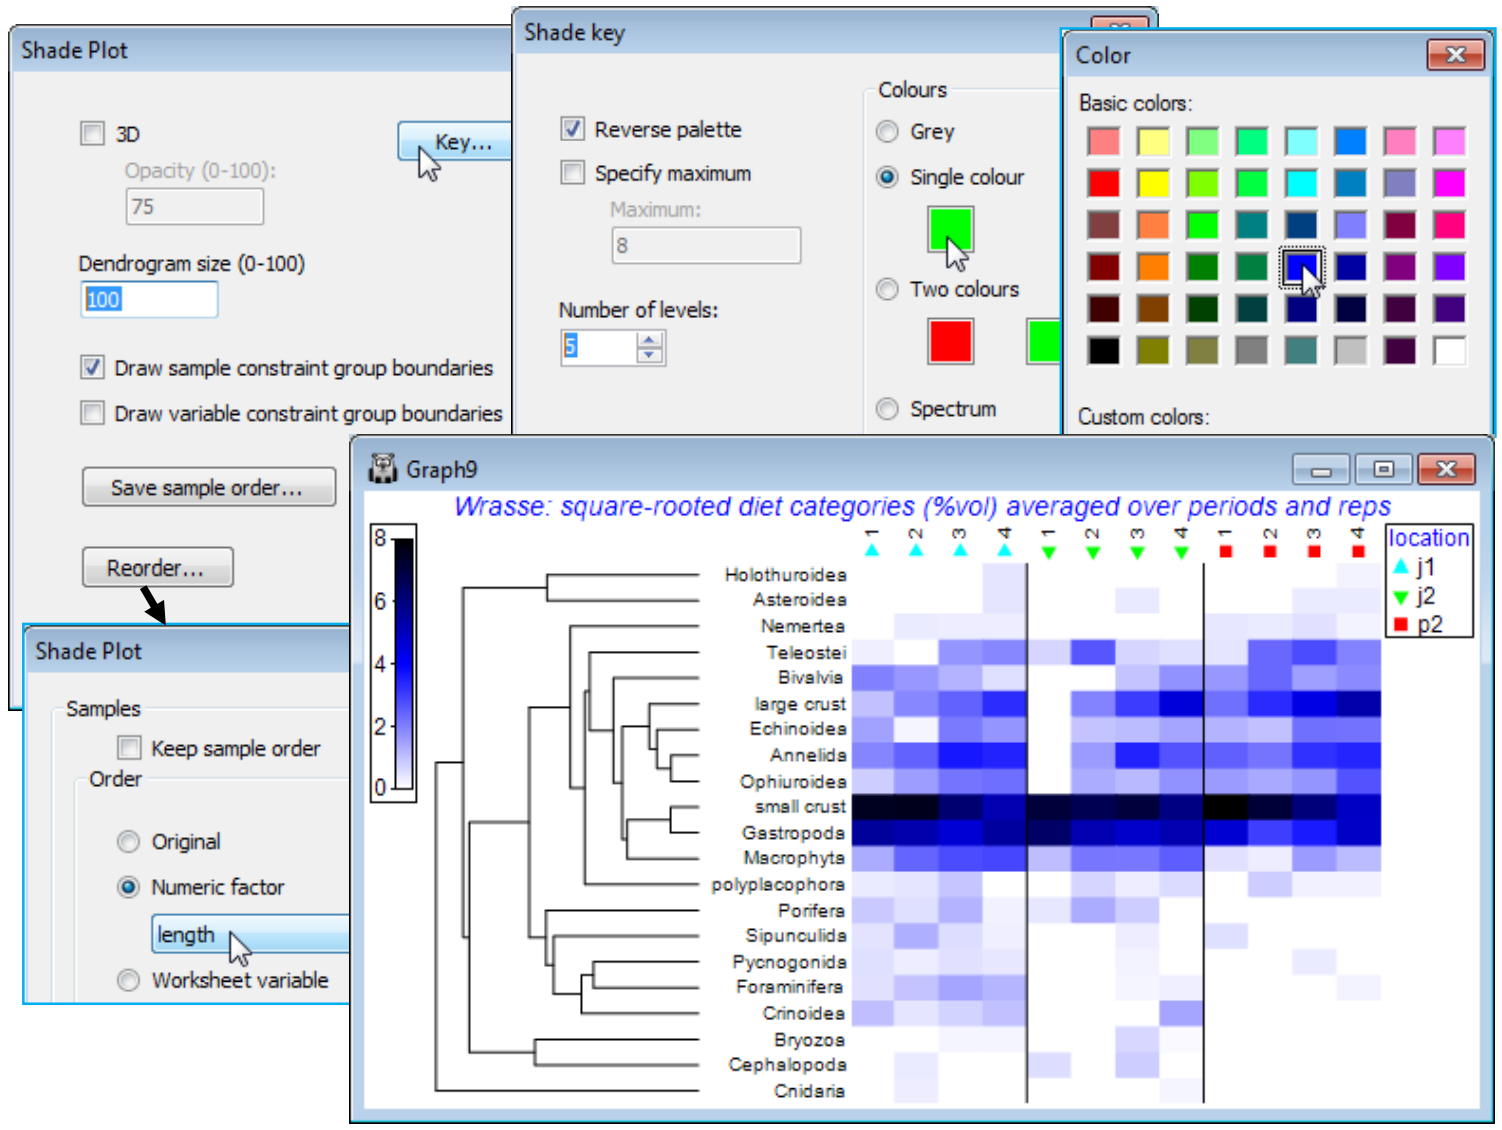Viewport: 1502px width, 1130px height.
Task: Decrease the Number of levels value
Action: click(650, 354)
